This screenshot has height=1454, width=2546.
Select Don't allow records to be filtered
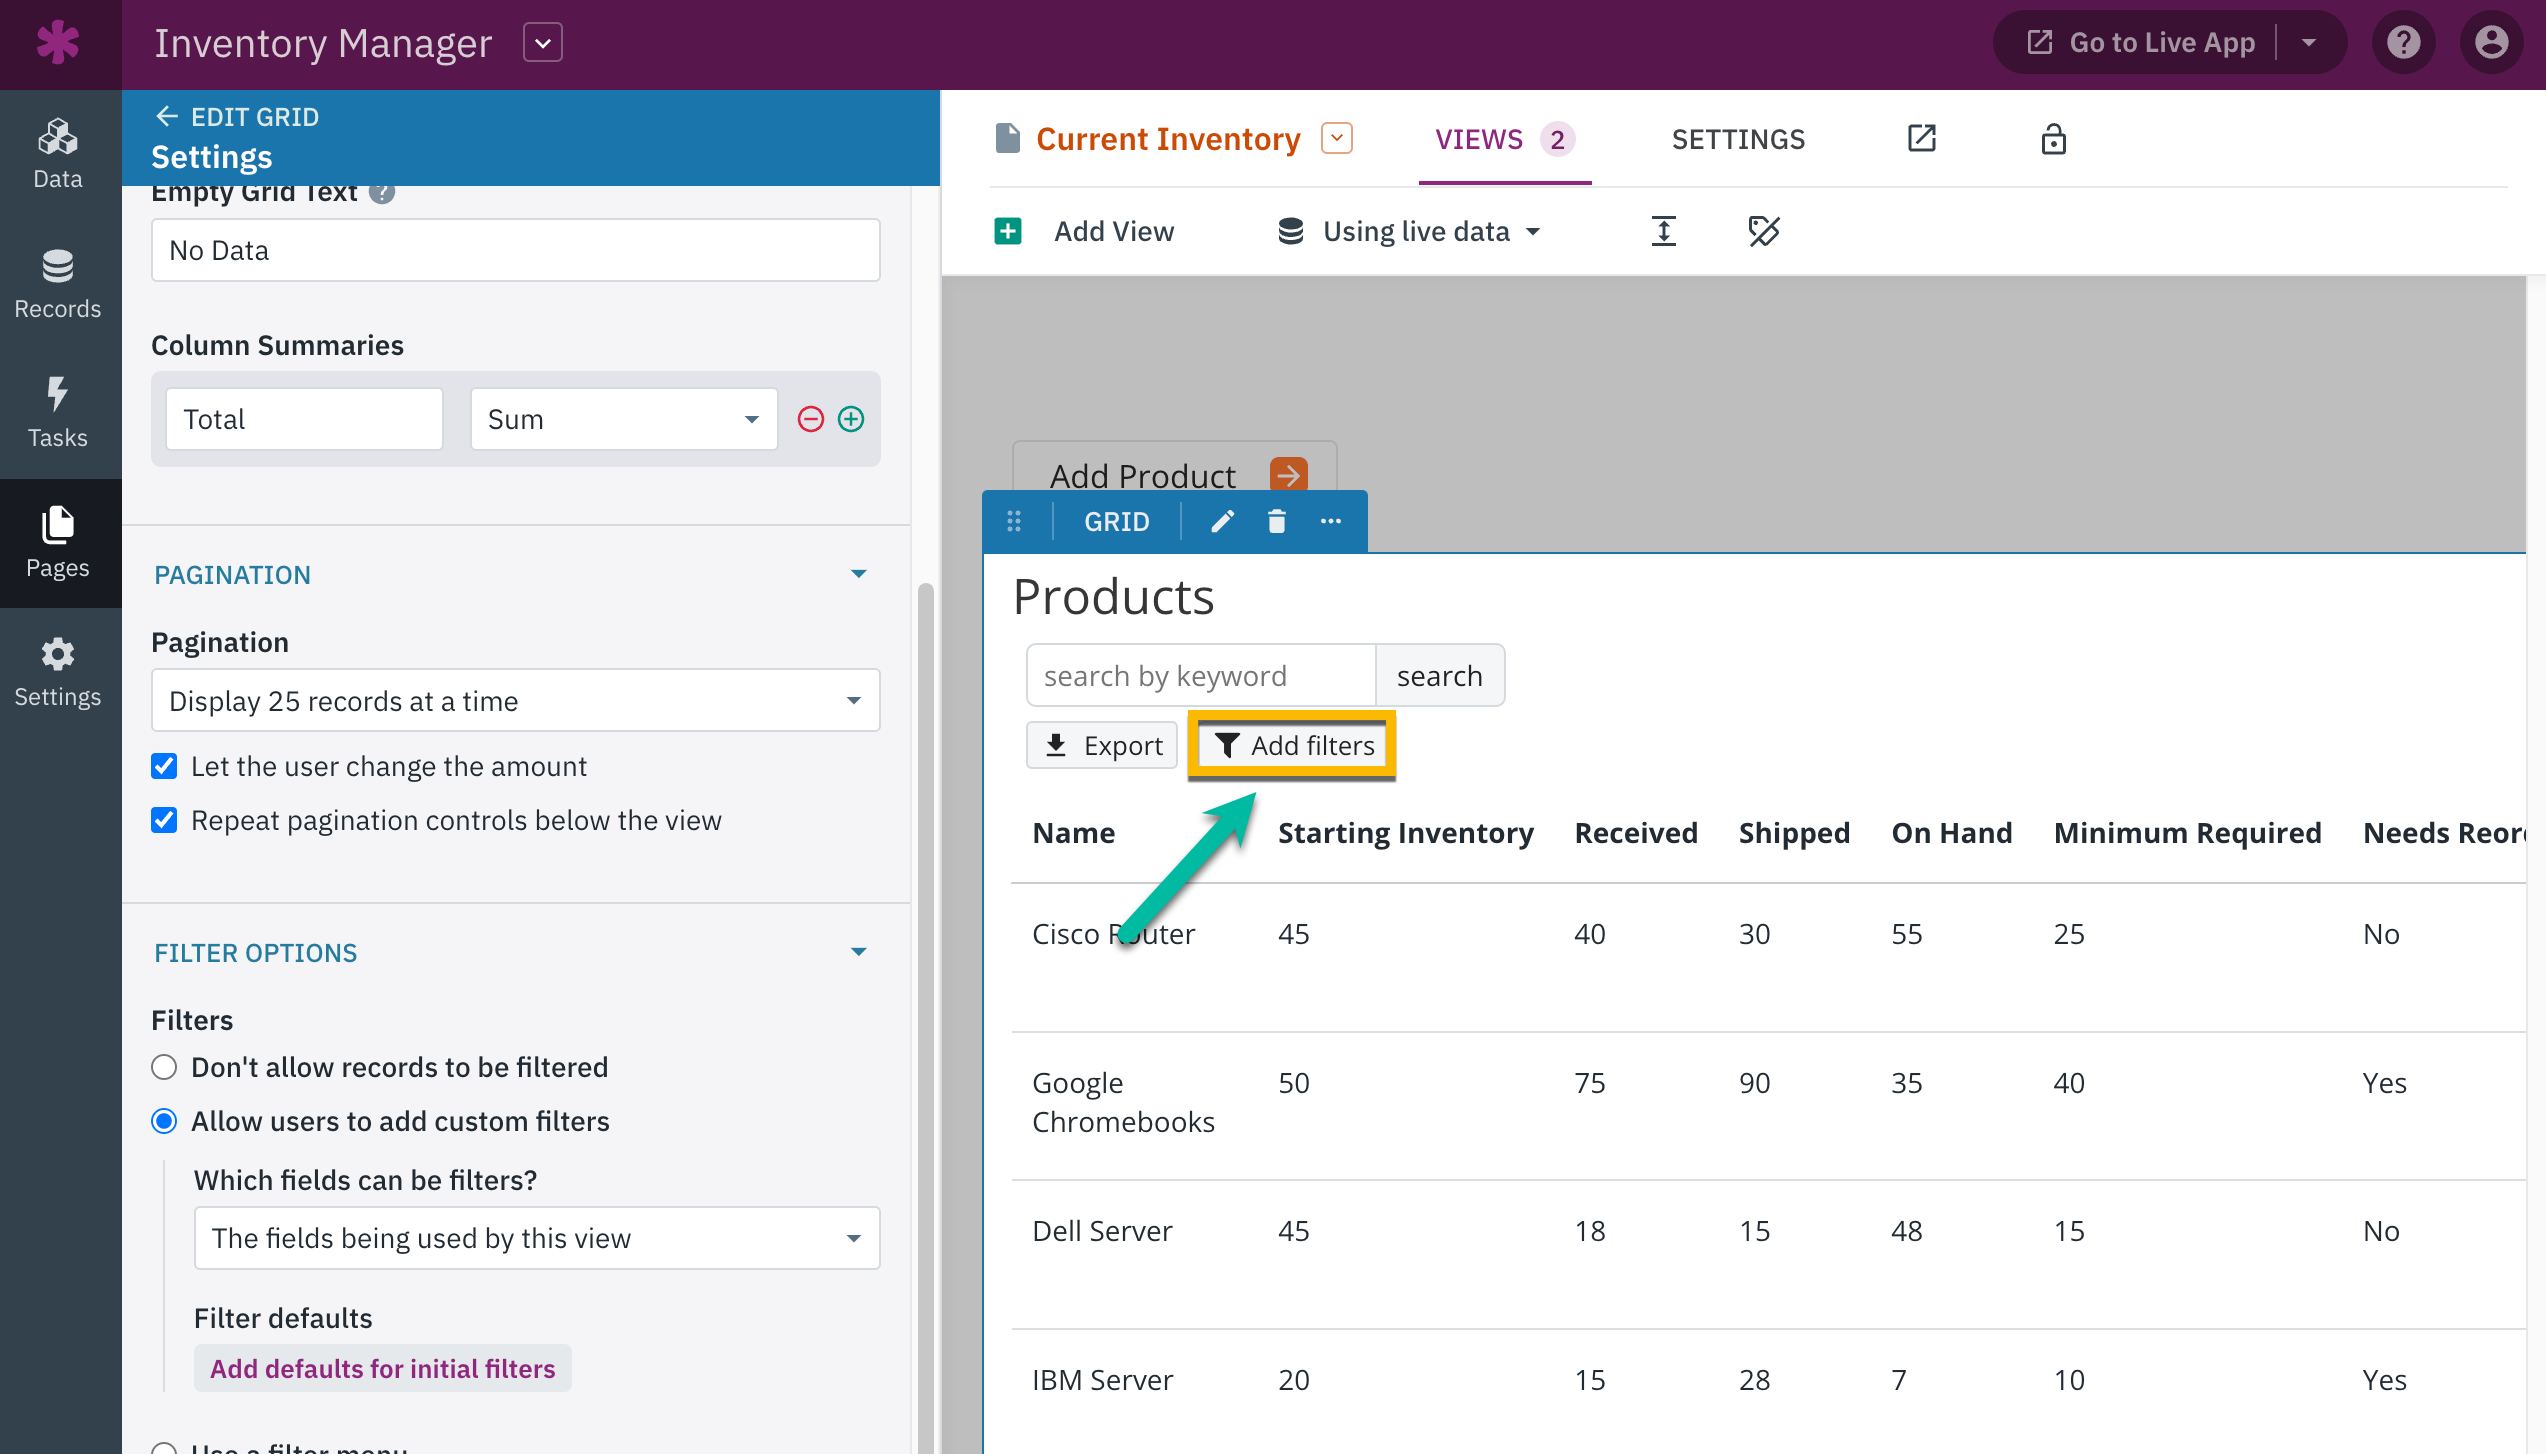click(164, 1067)
